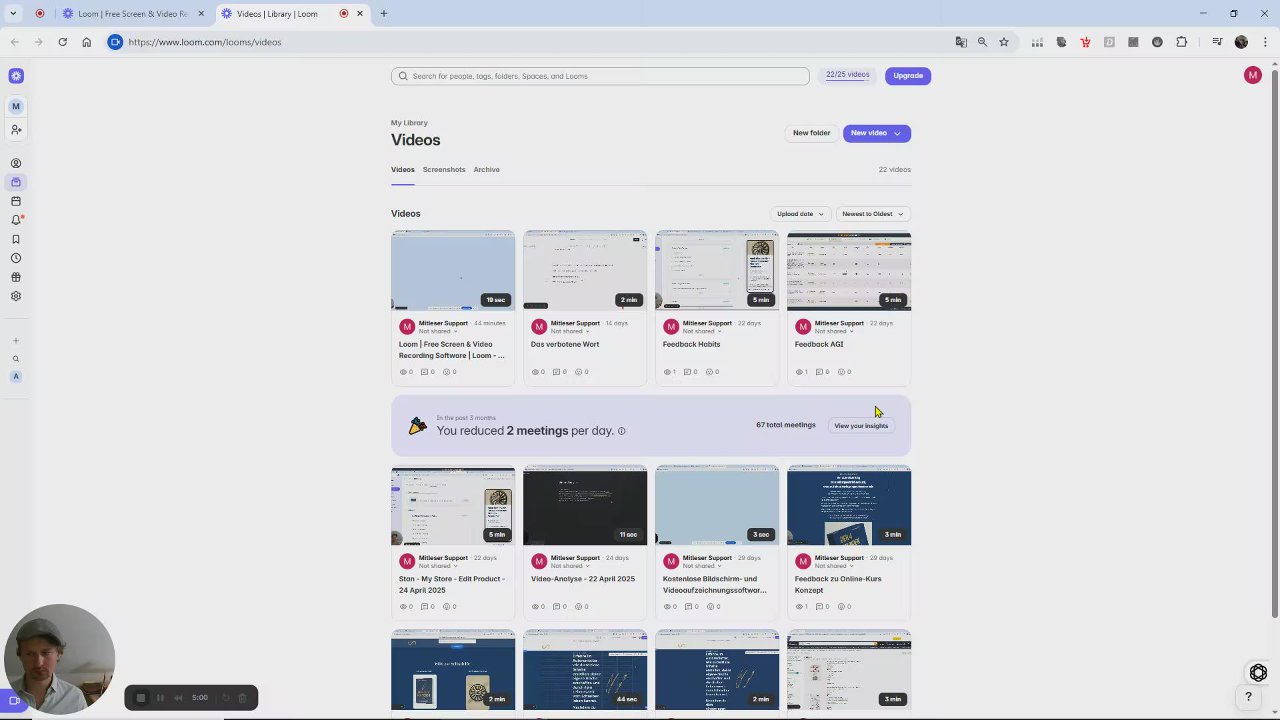Open the browser Extensions puzzle icon
The width and height of the screenshot is (1280, 720).
1181,42
